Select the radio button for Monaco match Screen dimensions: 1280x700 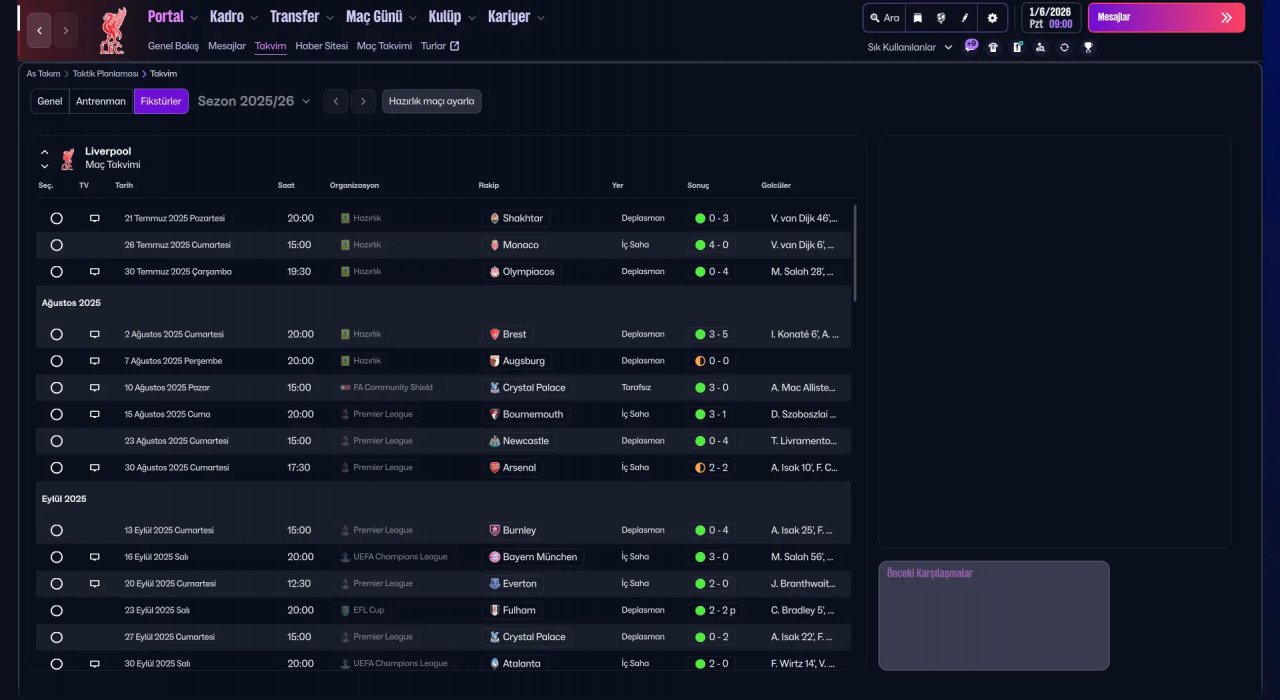pos(56,245)
